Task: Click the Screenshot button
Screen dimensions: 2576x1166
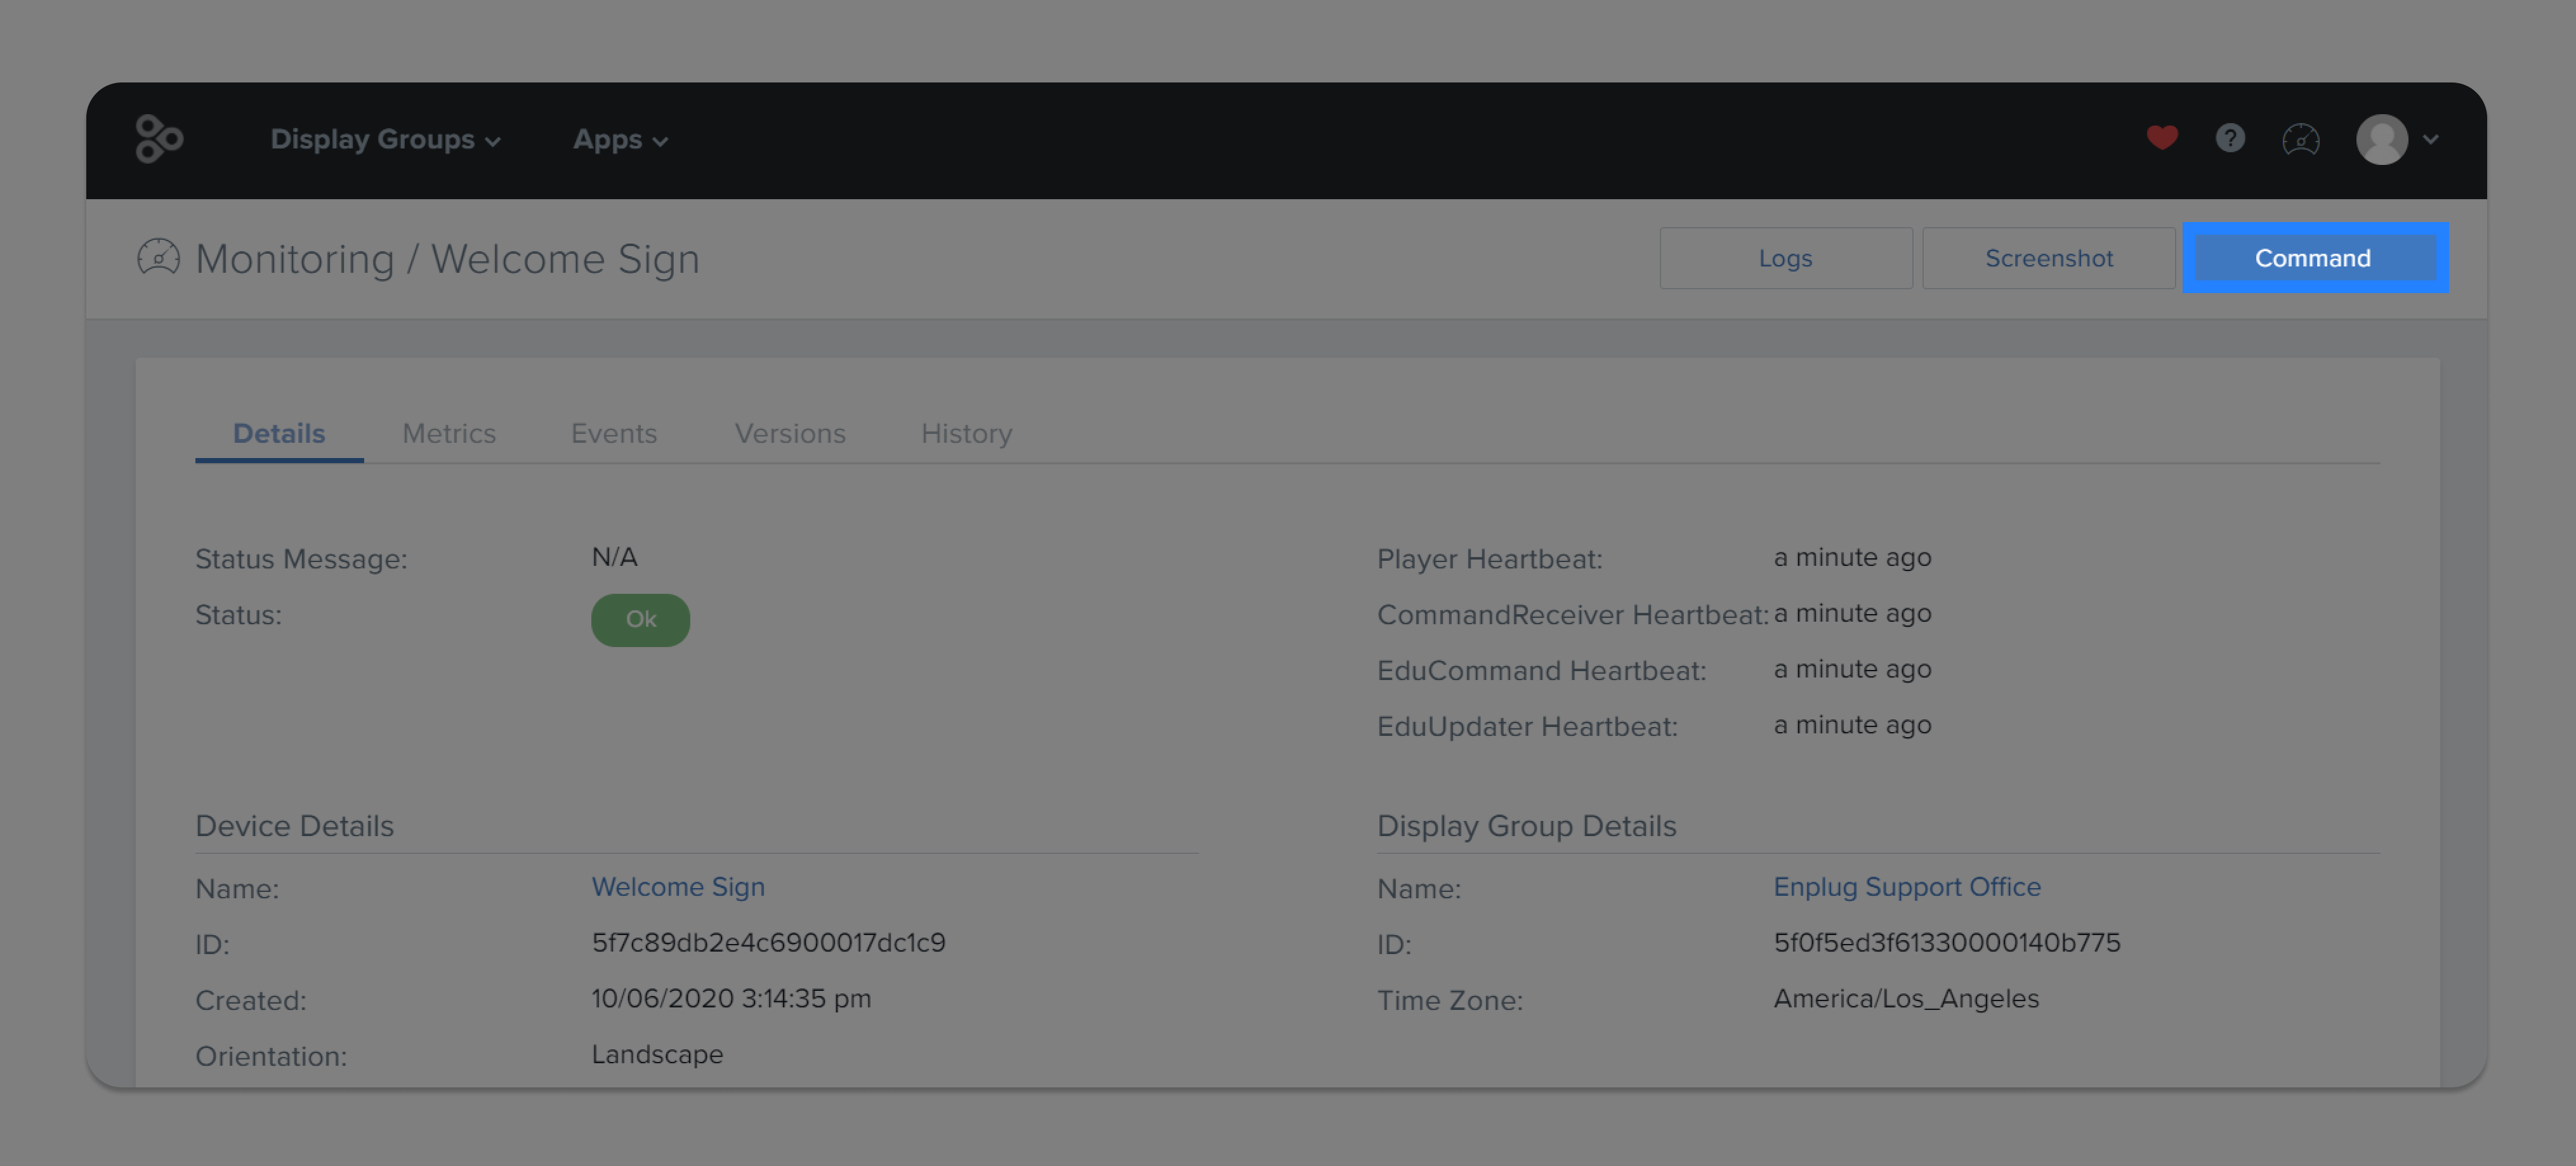Action: [2048, 257]
